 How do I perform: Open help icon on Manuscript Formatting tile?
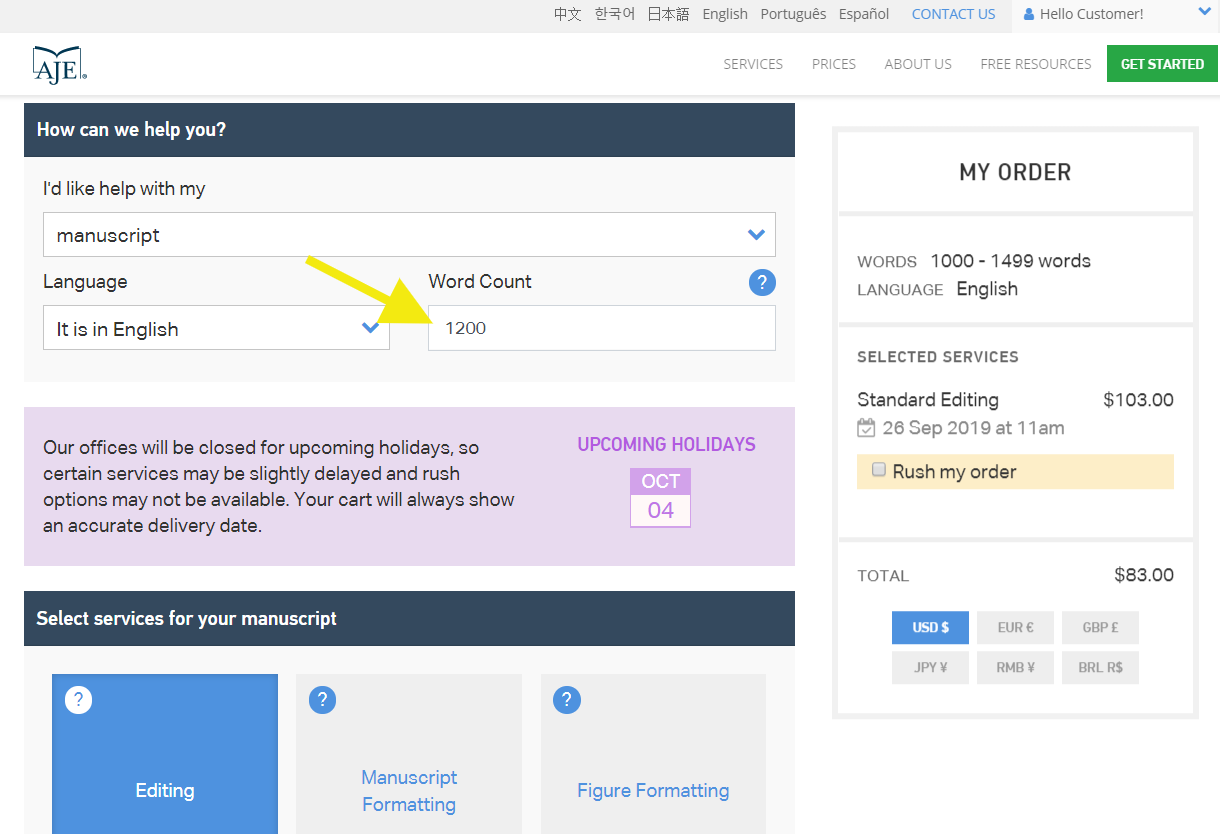click(322, 700)
